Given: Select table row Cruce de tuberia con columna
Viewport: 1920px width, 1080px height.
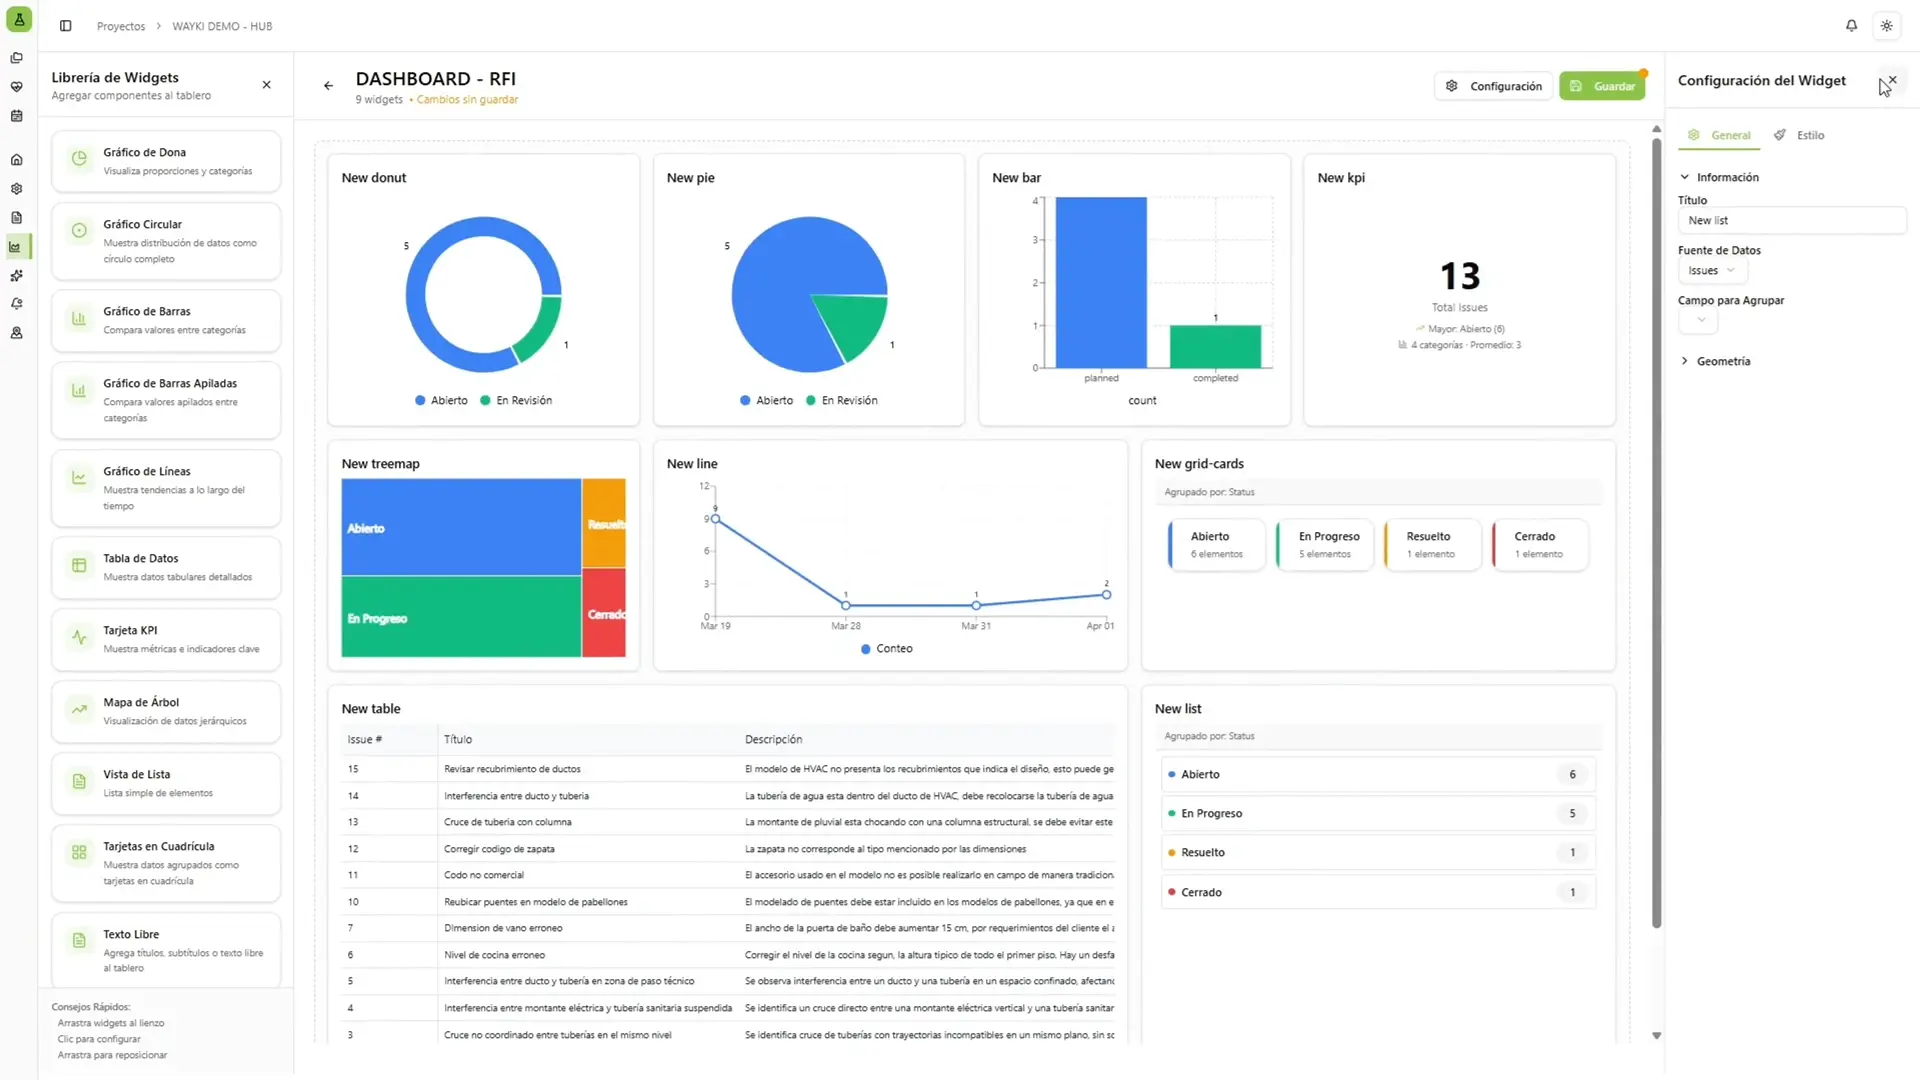Looking at the screenshot, I should (728, 822).
